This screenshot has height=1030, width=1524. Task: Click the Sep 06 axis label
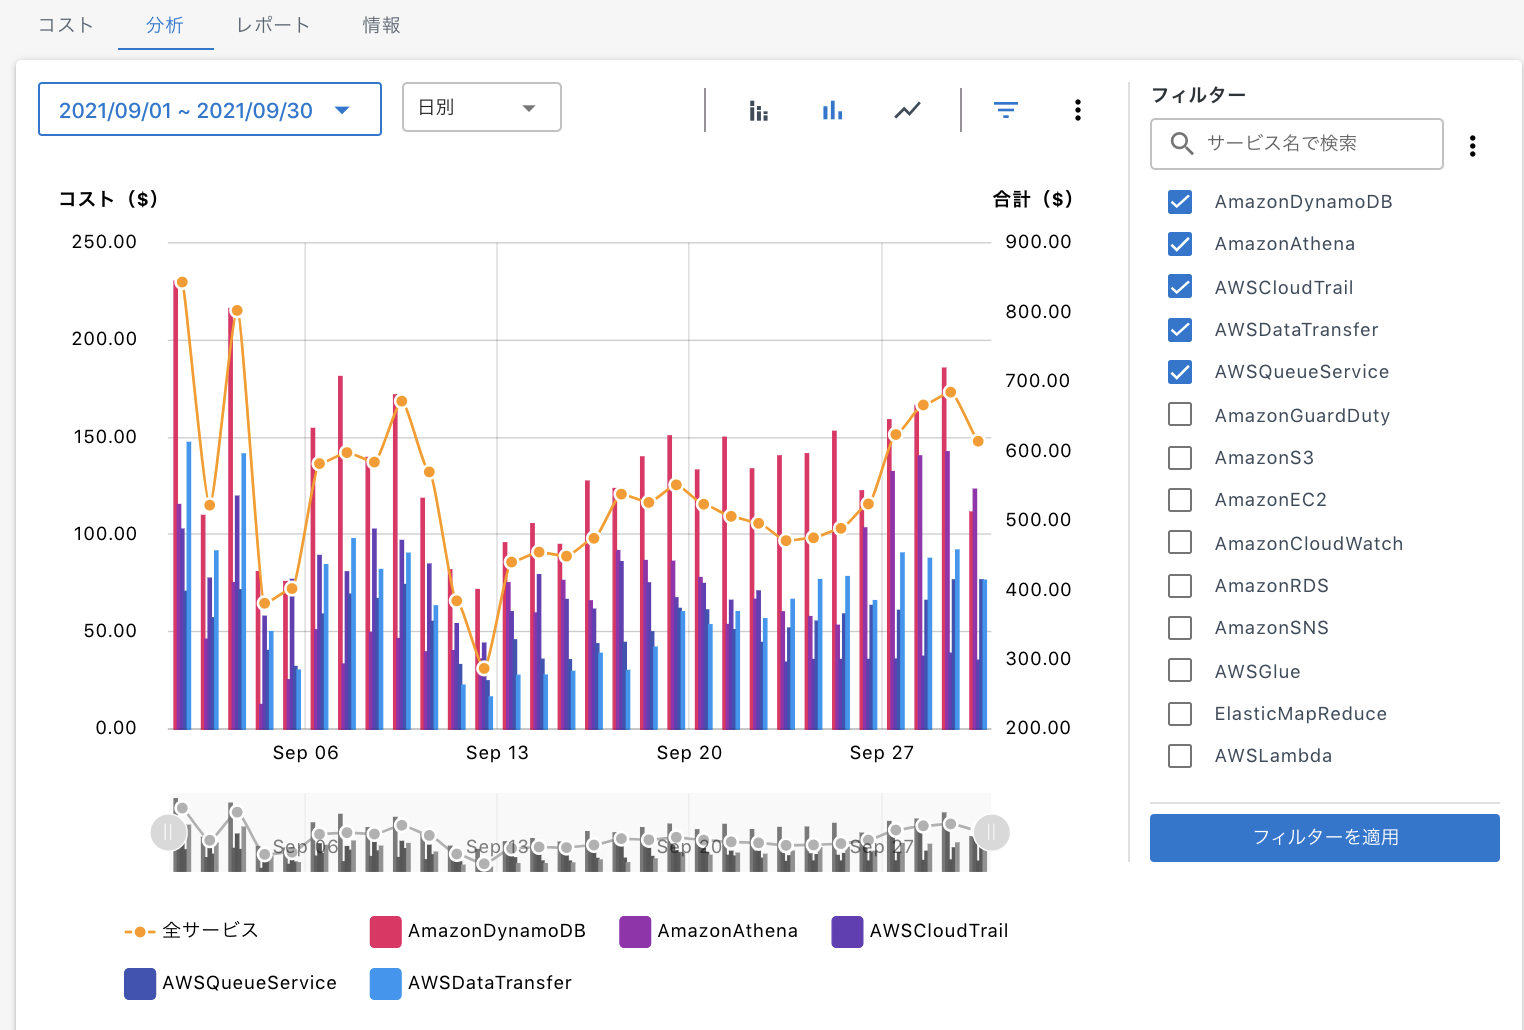click(306, 753)
